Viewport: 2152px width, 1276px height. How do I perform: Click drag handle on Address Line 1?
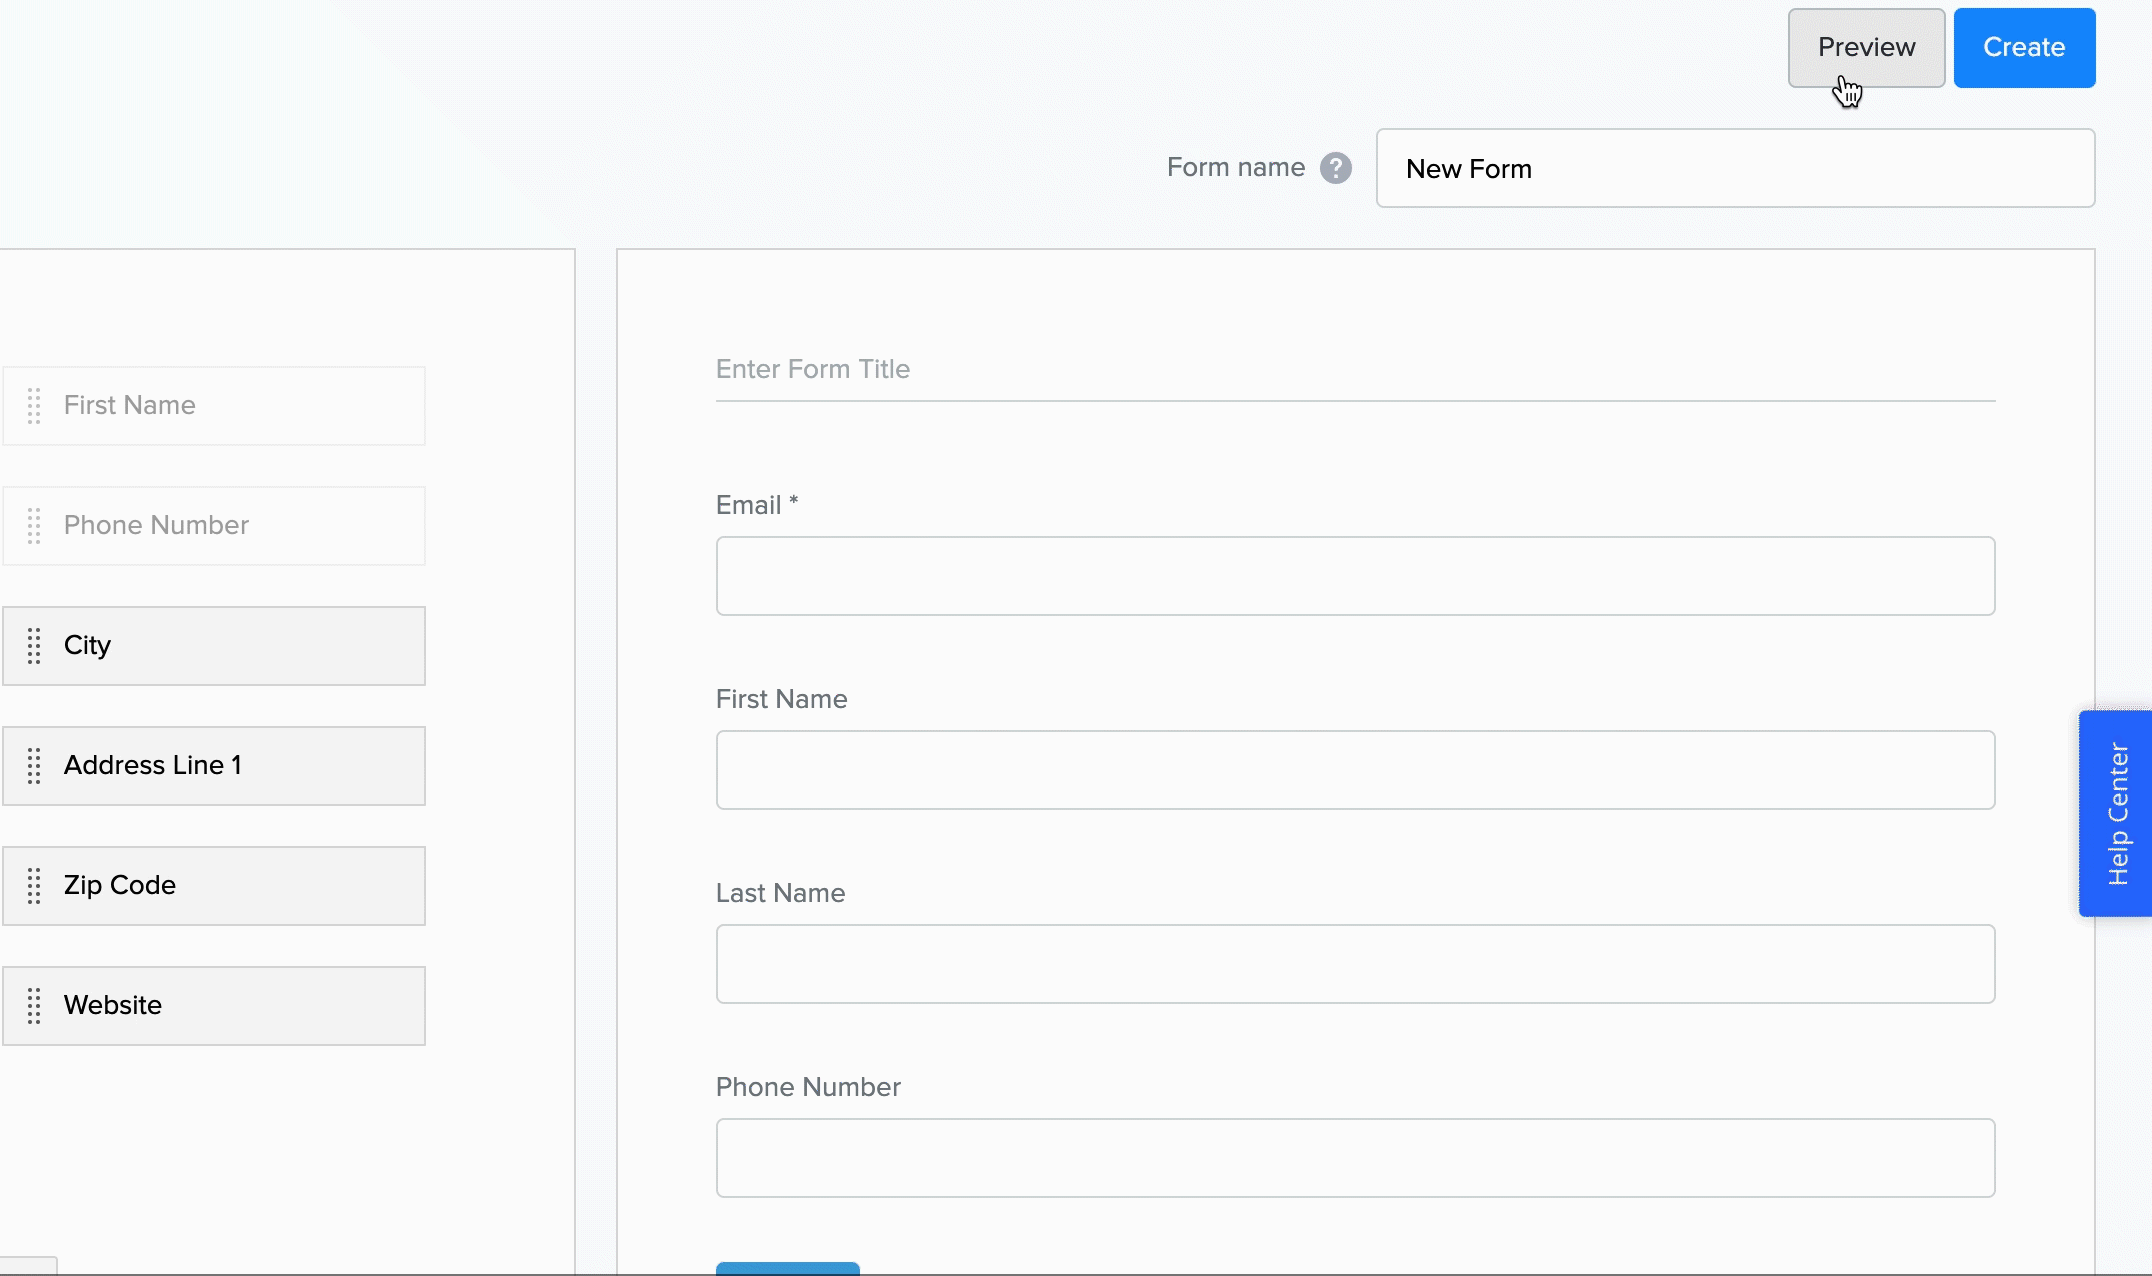click(34, 766)
